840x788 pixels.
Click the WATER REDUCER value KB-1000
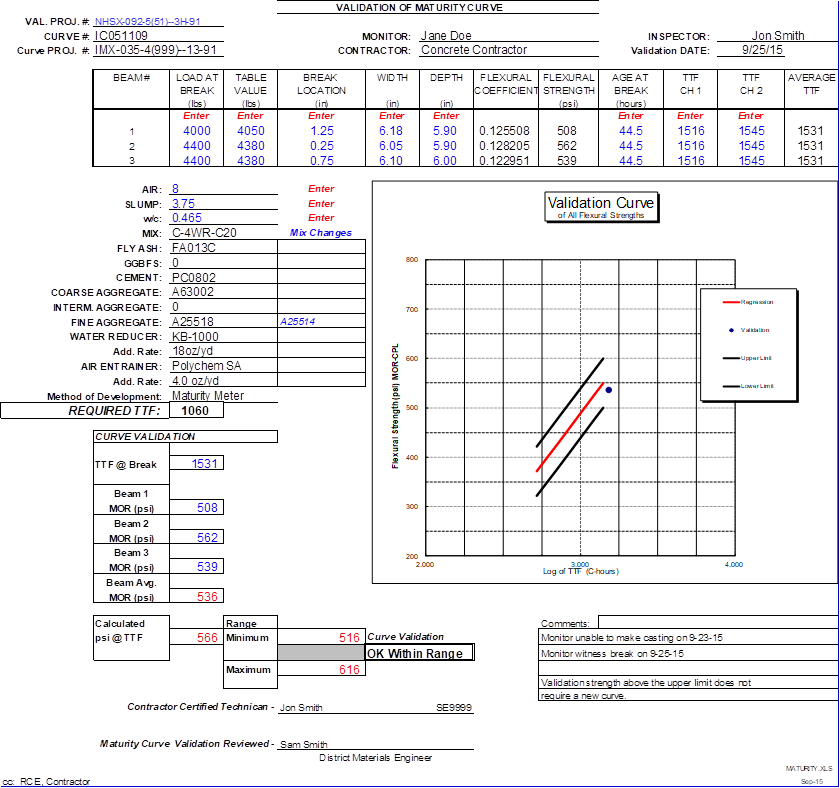click(x=200, y=337)
